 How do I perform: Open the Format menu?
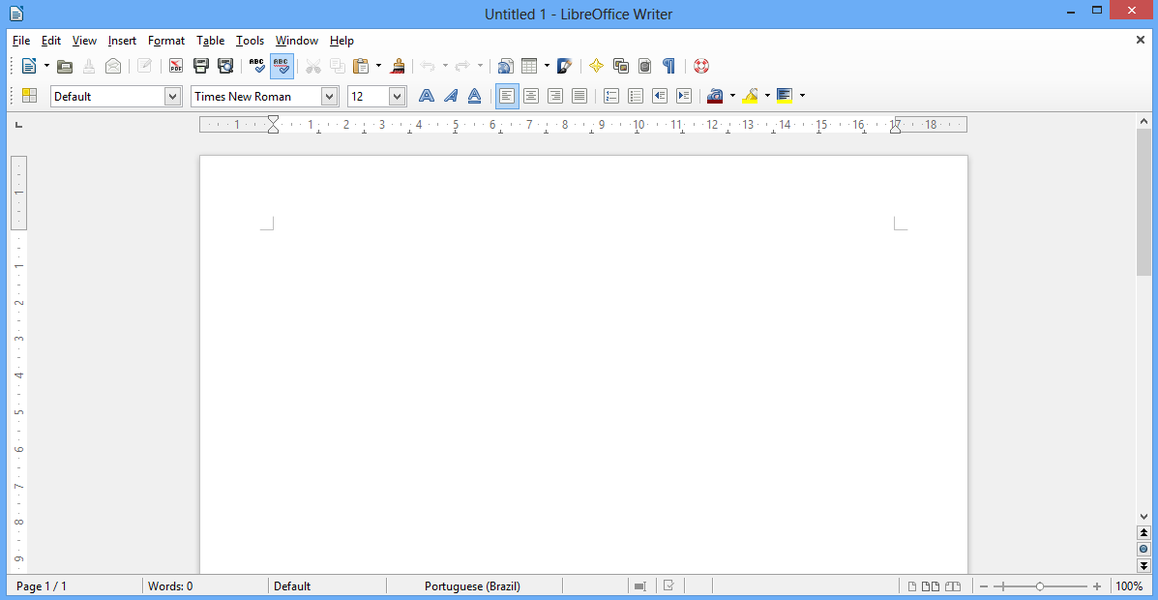(x=166, y=41)
